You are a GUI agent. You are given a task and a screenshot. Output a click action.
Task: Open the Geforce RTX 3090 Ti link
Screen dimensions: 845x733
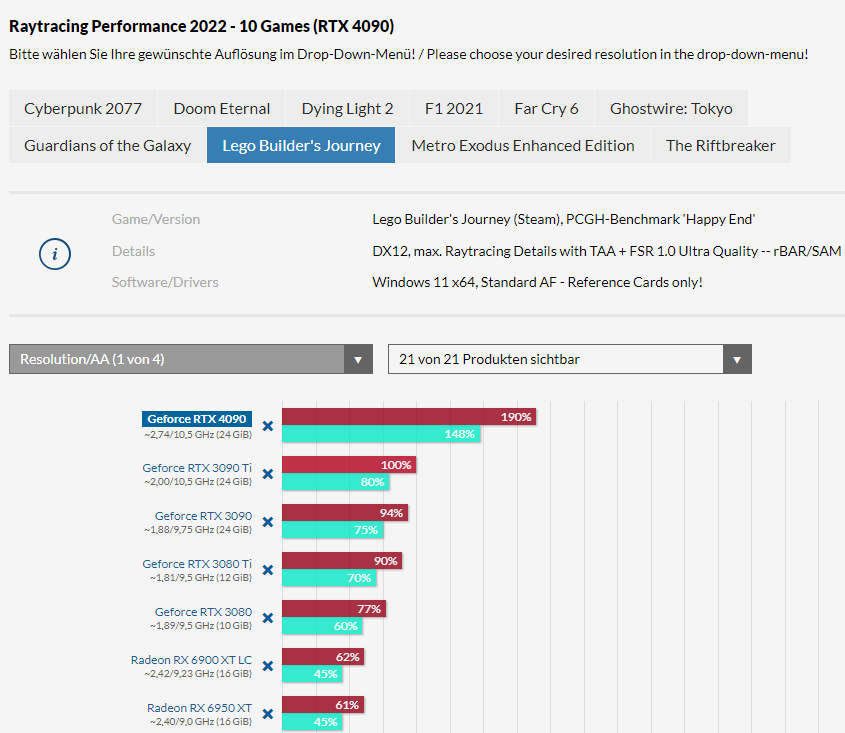coord(197,468)
